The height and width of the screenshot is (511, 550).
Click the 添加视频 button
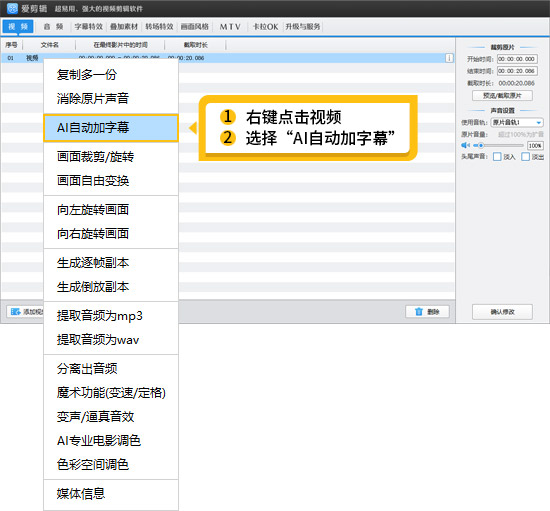[25, 311]
